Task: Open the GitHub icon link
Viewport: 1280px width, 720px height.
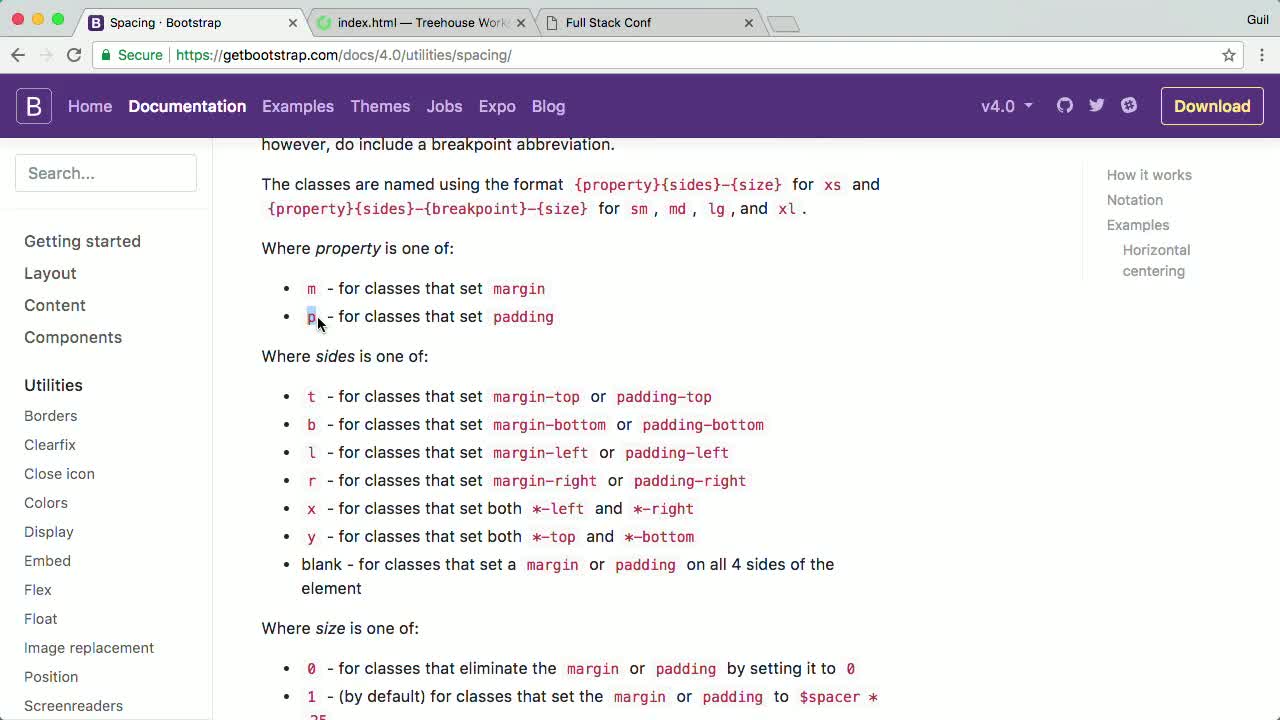Action: [1065, 105]
